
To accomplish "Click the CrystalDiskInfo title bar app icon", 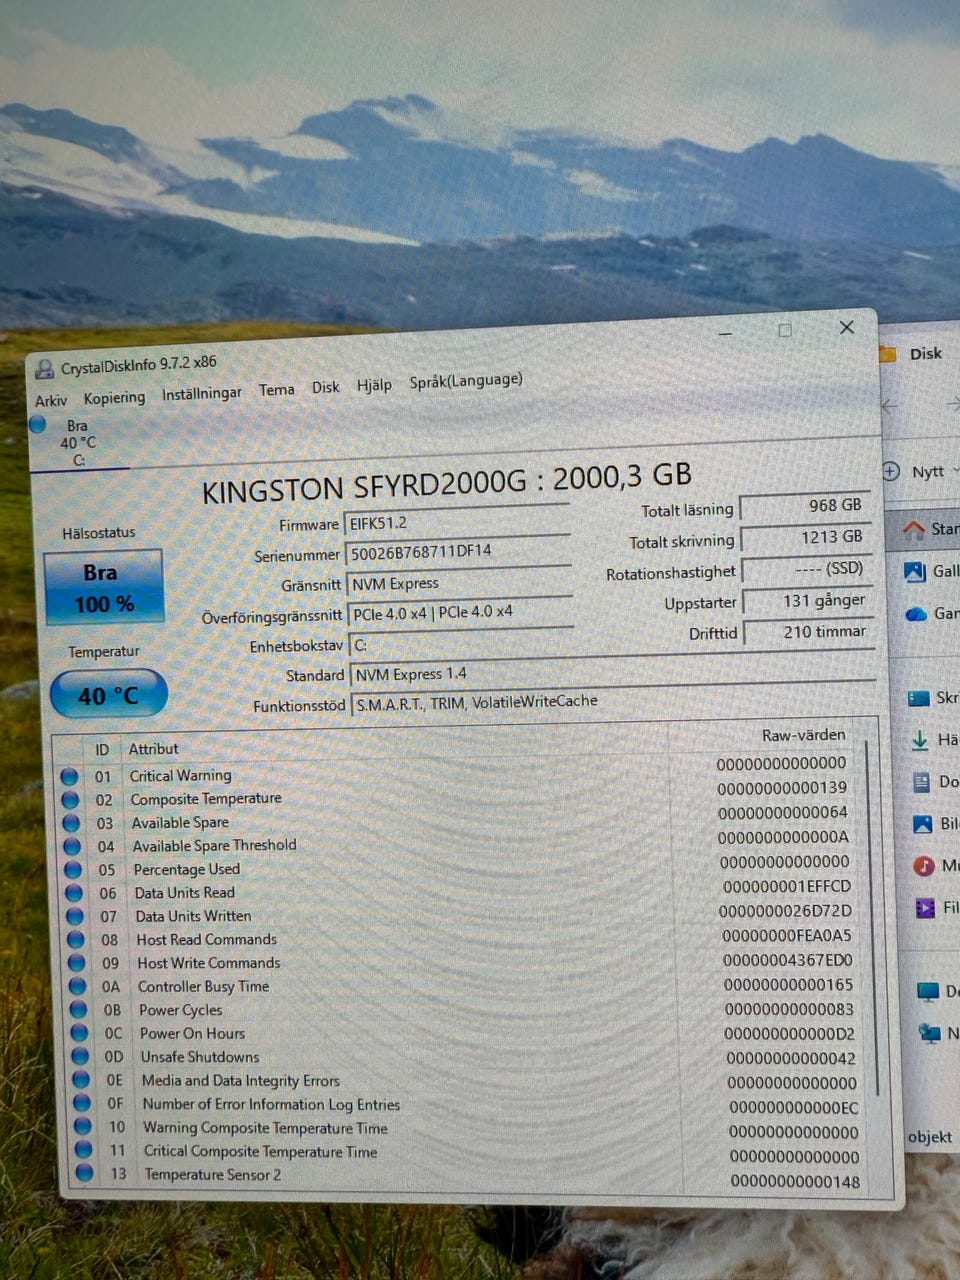I will click(x=44, y=369).
